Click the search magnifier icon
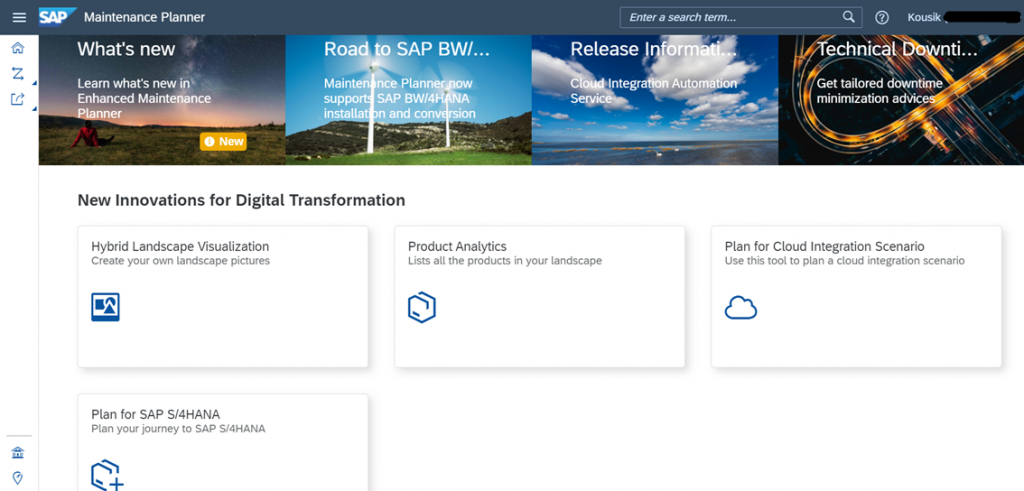 848,17
